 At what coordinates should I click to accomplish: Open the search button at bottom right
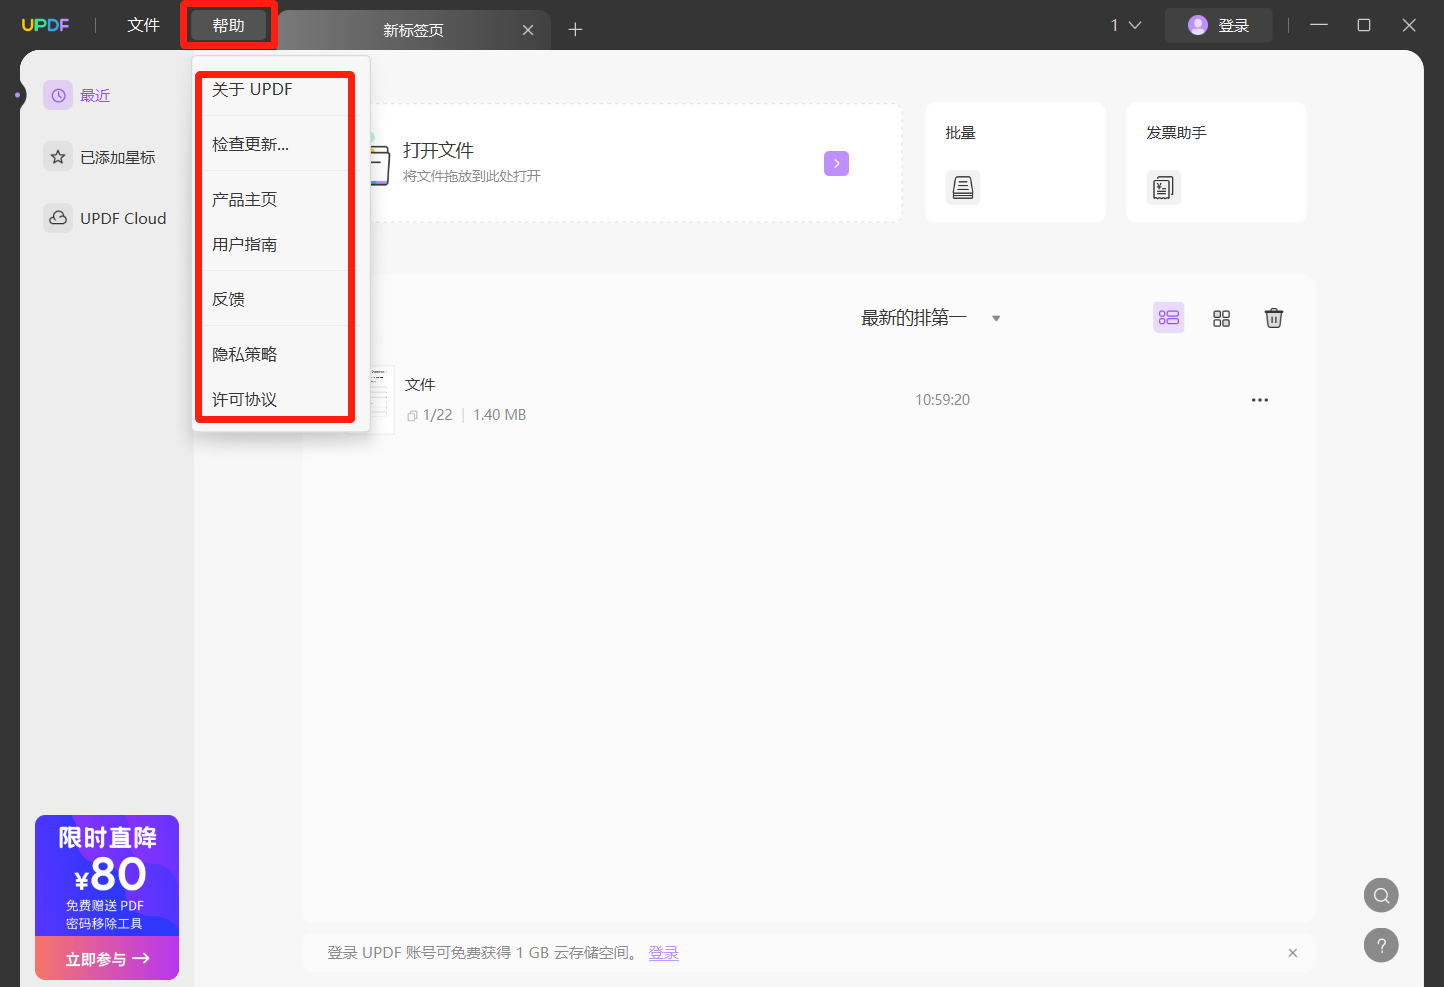pos(1381,895)
